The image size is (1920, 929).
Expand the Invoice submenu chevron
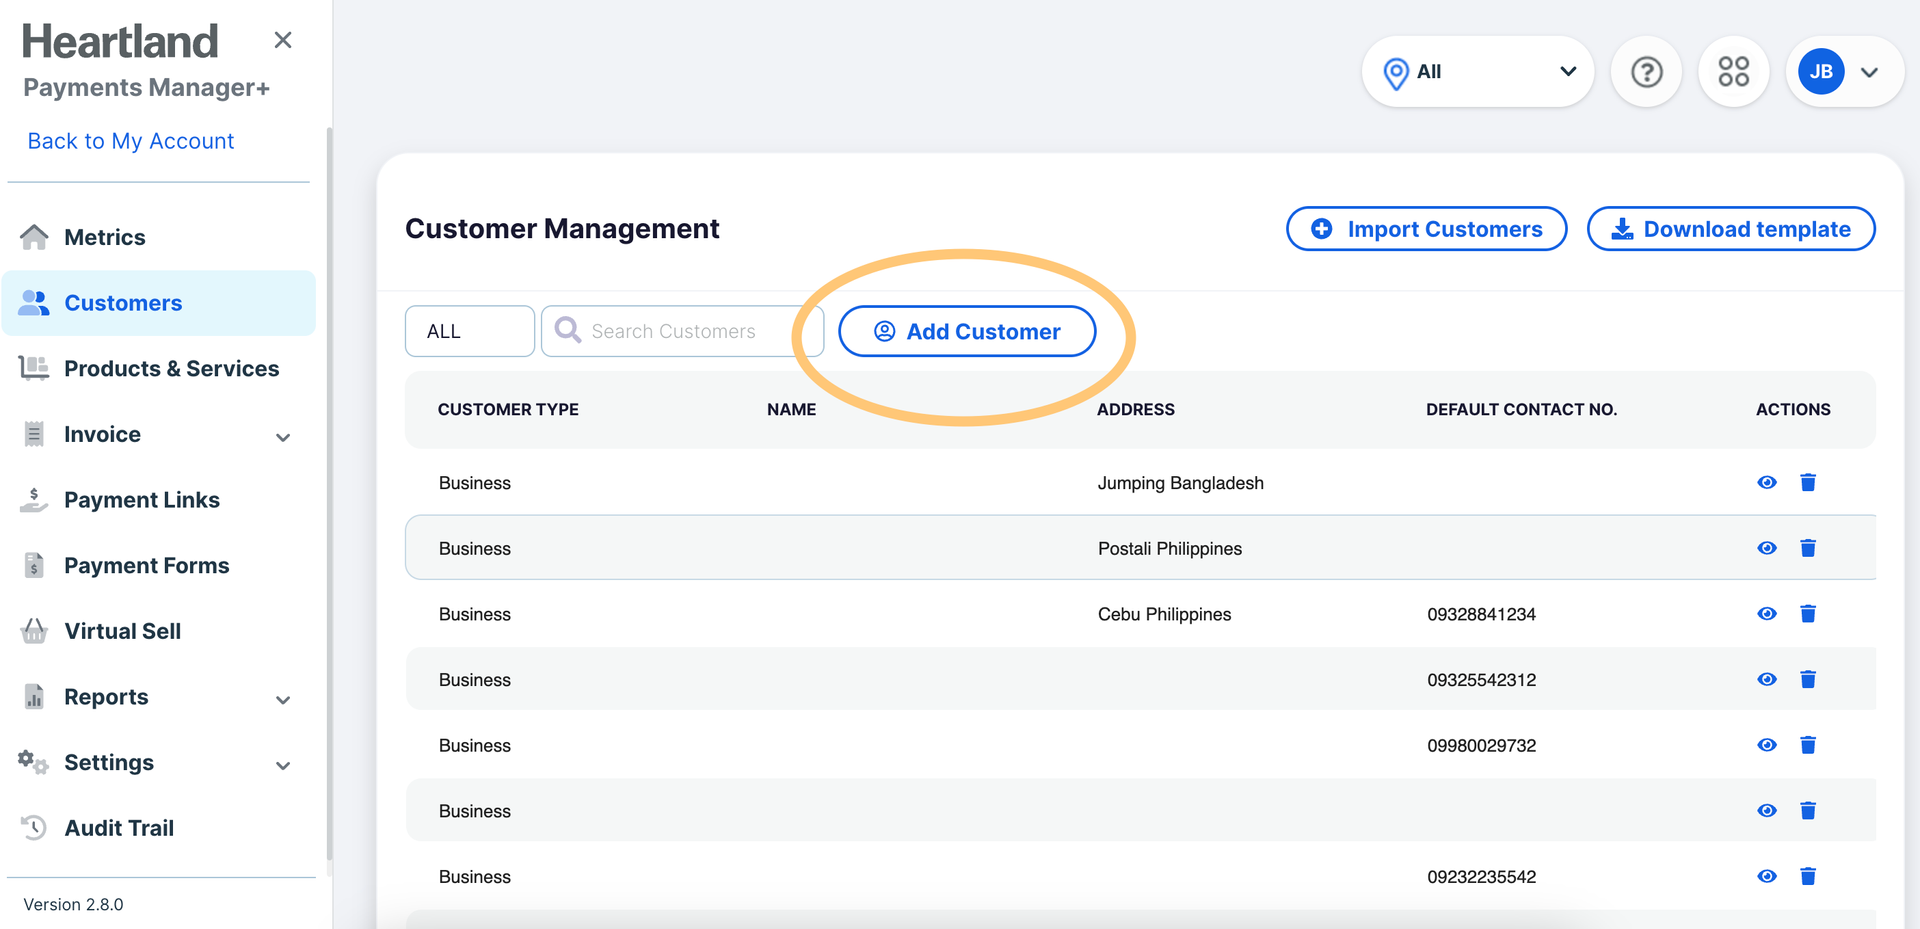tap(283, 437)
